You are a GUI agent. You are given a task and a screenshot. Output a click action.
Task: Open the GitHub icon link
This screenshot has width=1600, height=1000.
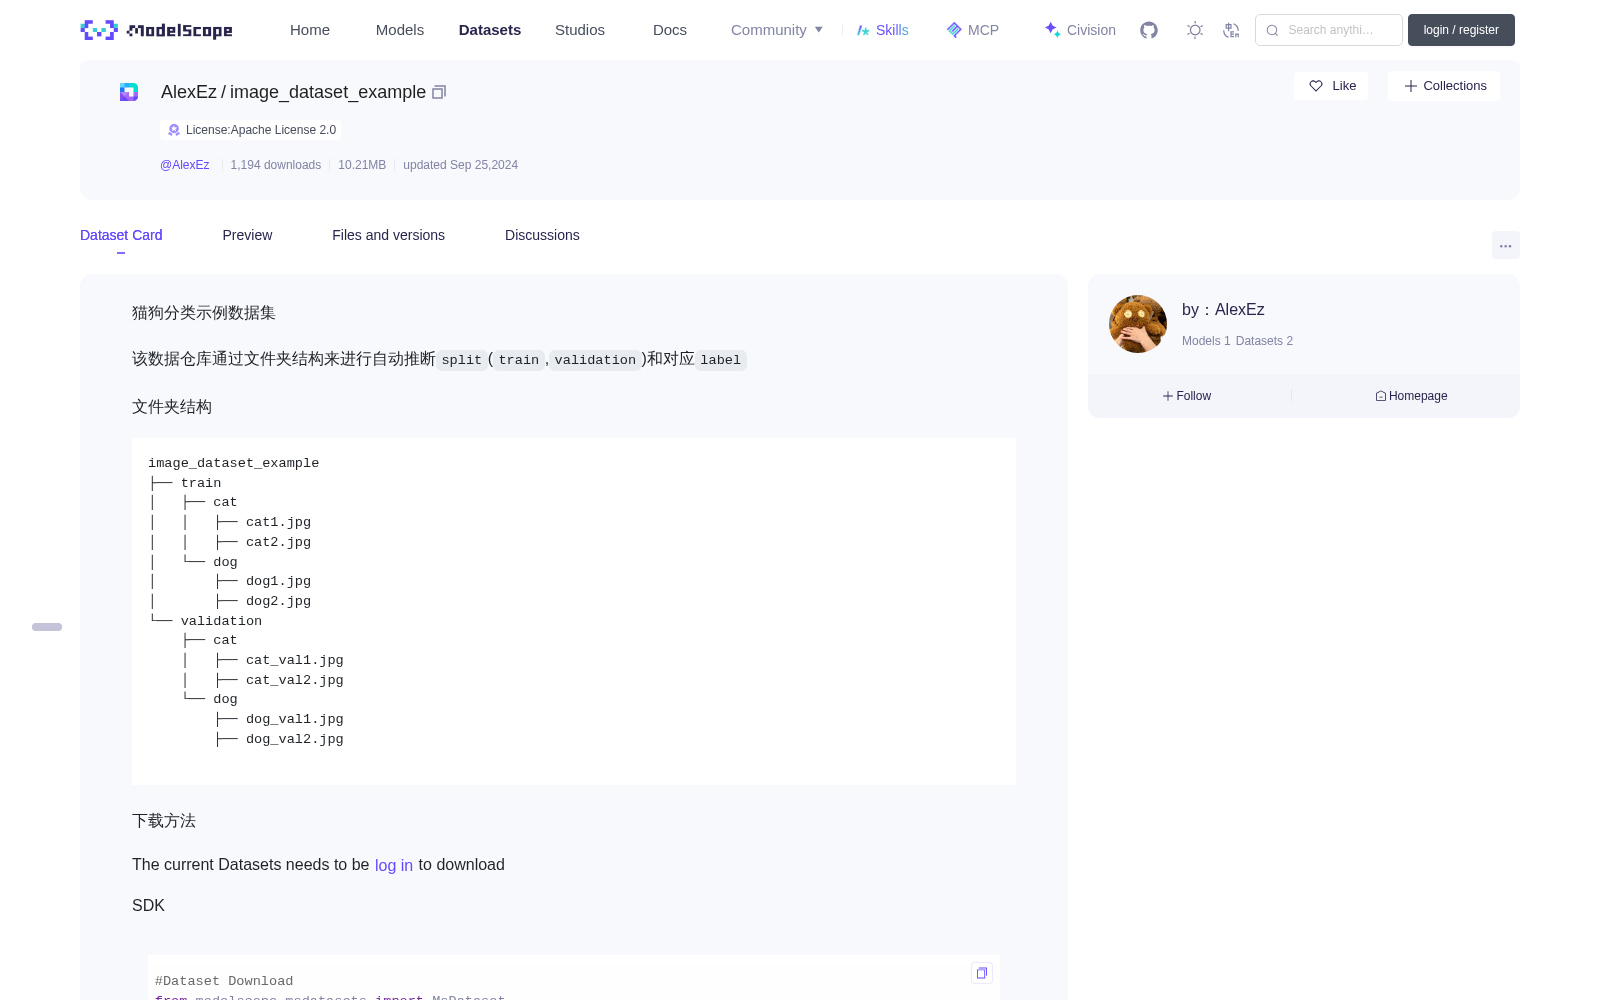(x=1149, y=30)
